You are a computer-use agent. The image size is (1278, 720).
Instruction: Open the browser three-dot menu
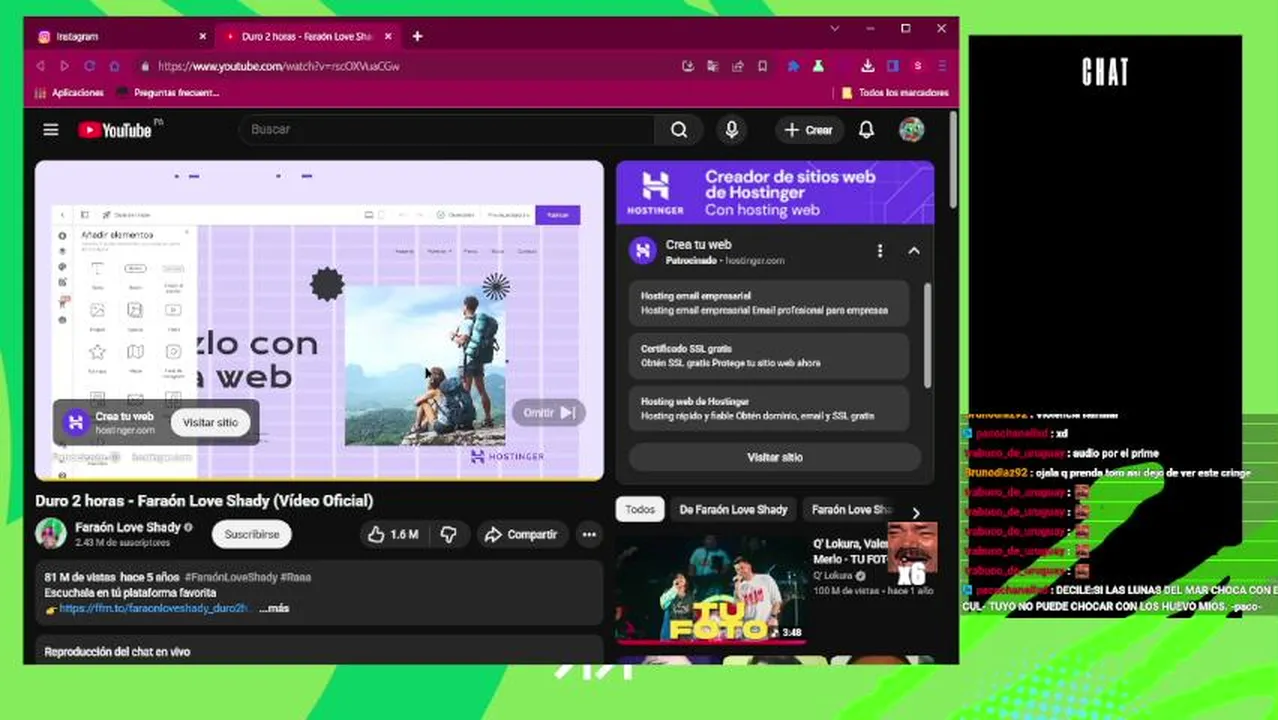click(942, 66)
